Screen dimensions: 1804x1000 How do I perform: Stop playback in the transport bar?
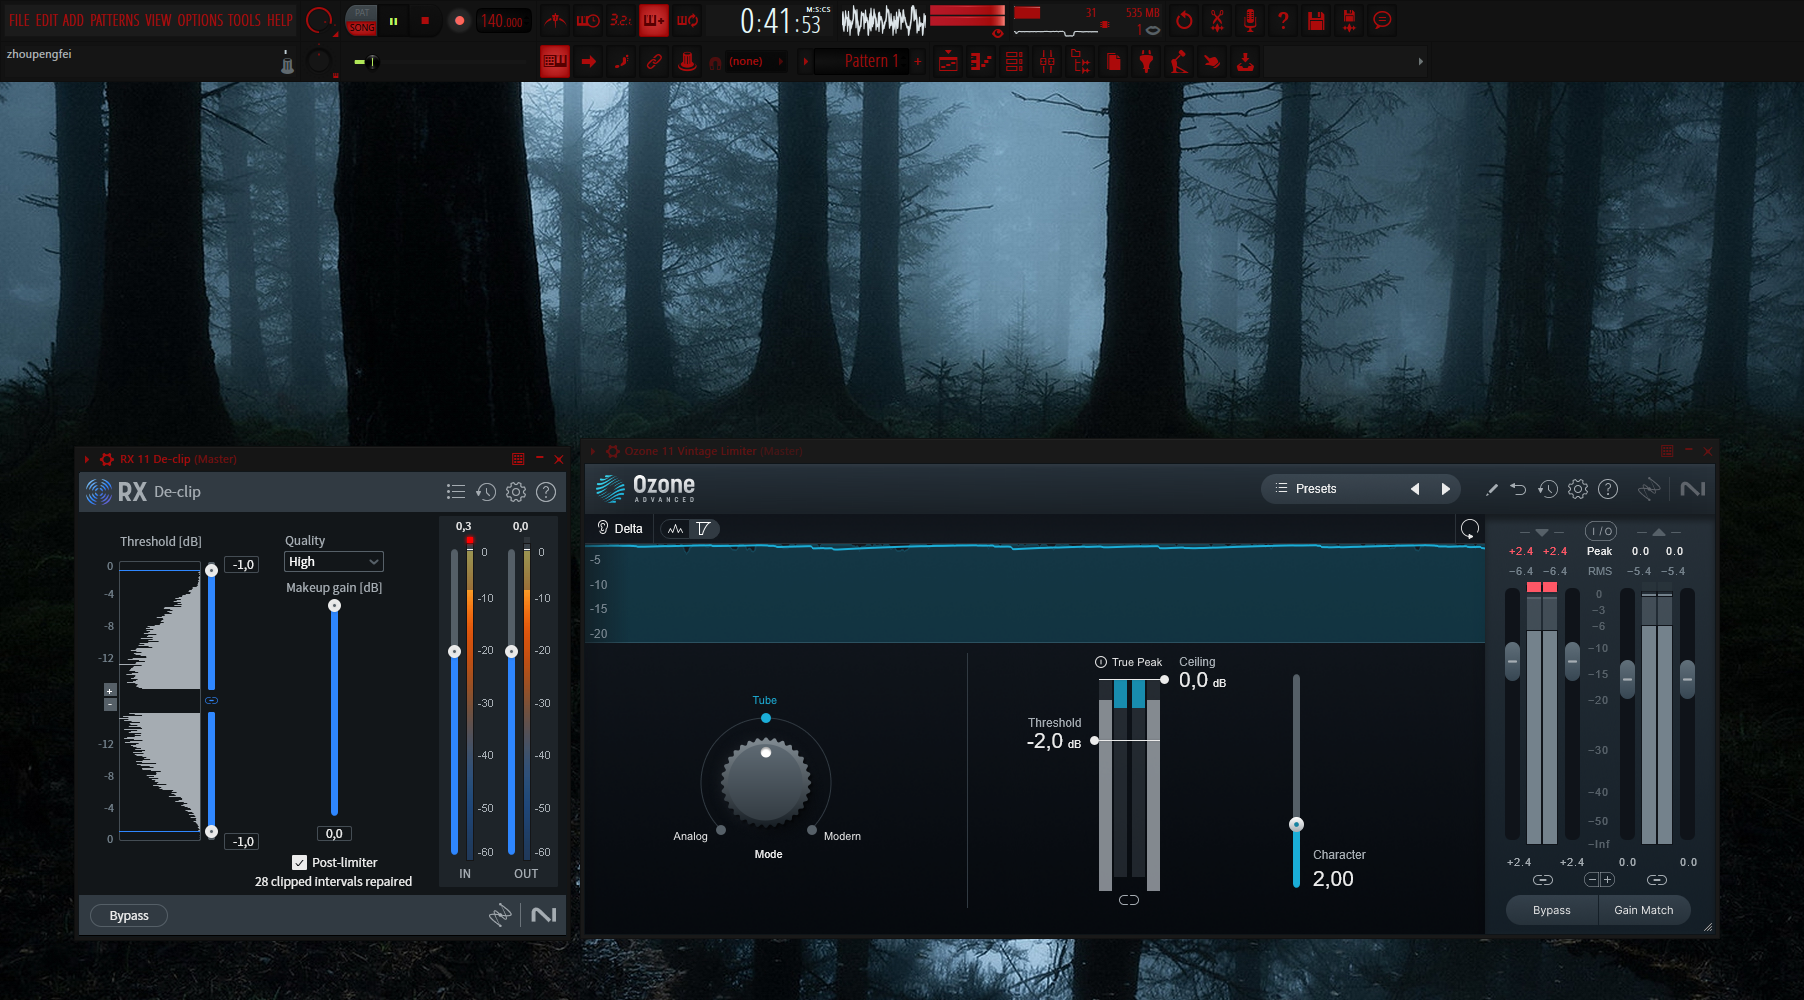coord(425,20)
